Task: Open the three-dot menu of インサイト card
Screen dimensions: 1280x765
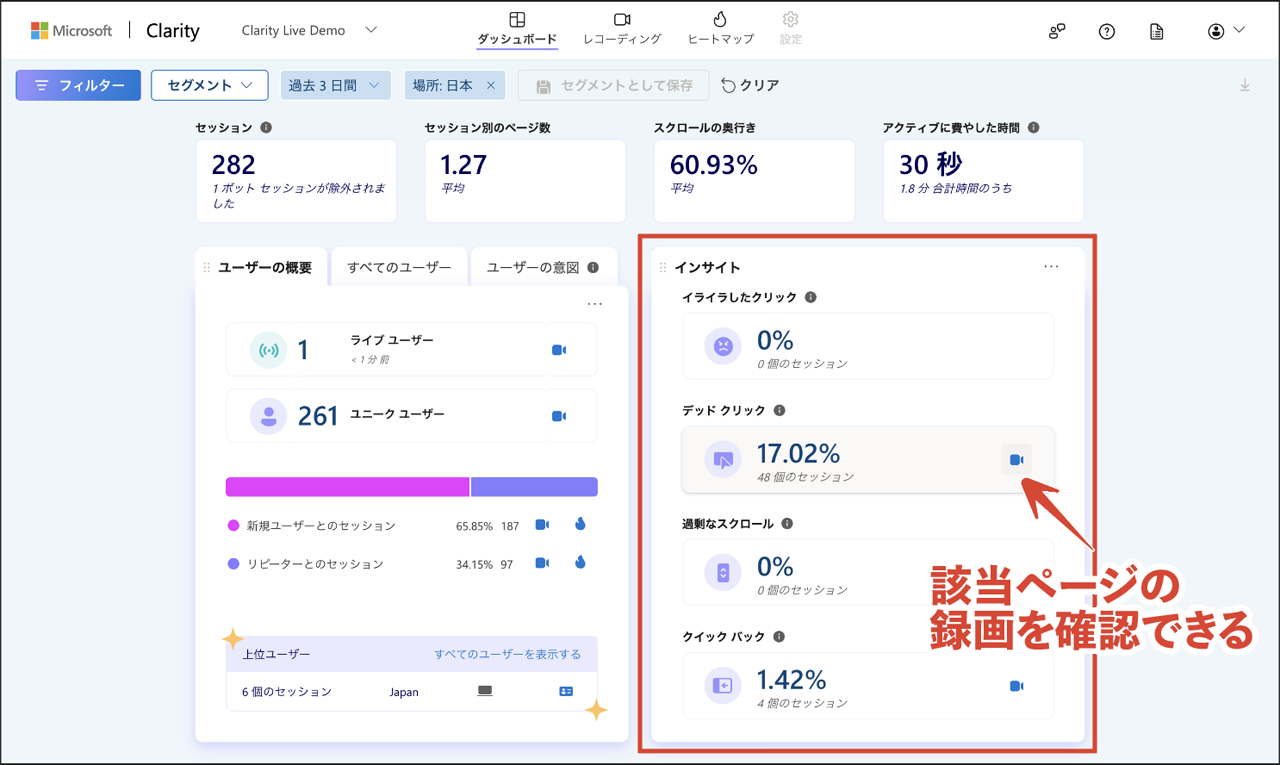Action: 1051,266
